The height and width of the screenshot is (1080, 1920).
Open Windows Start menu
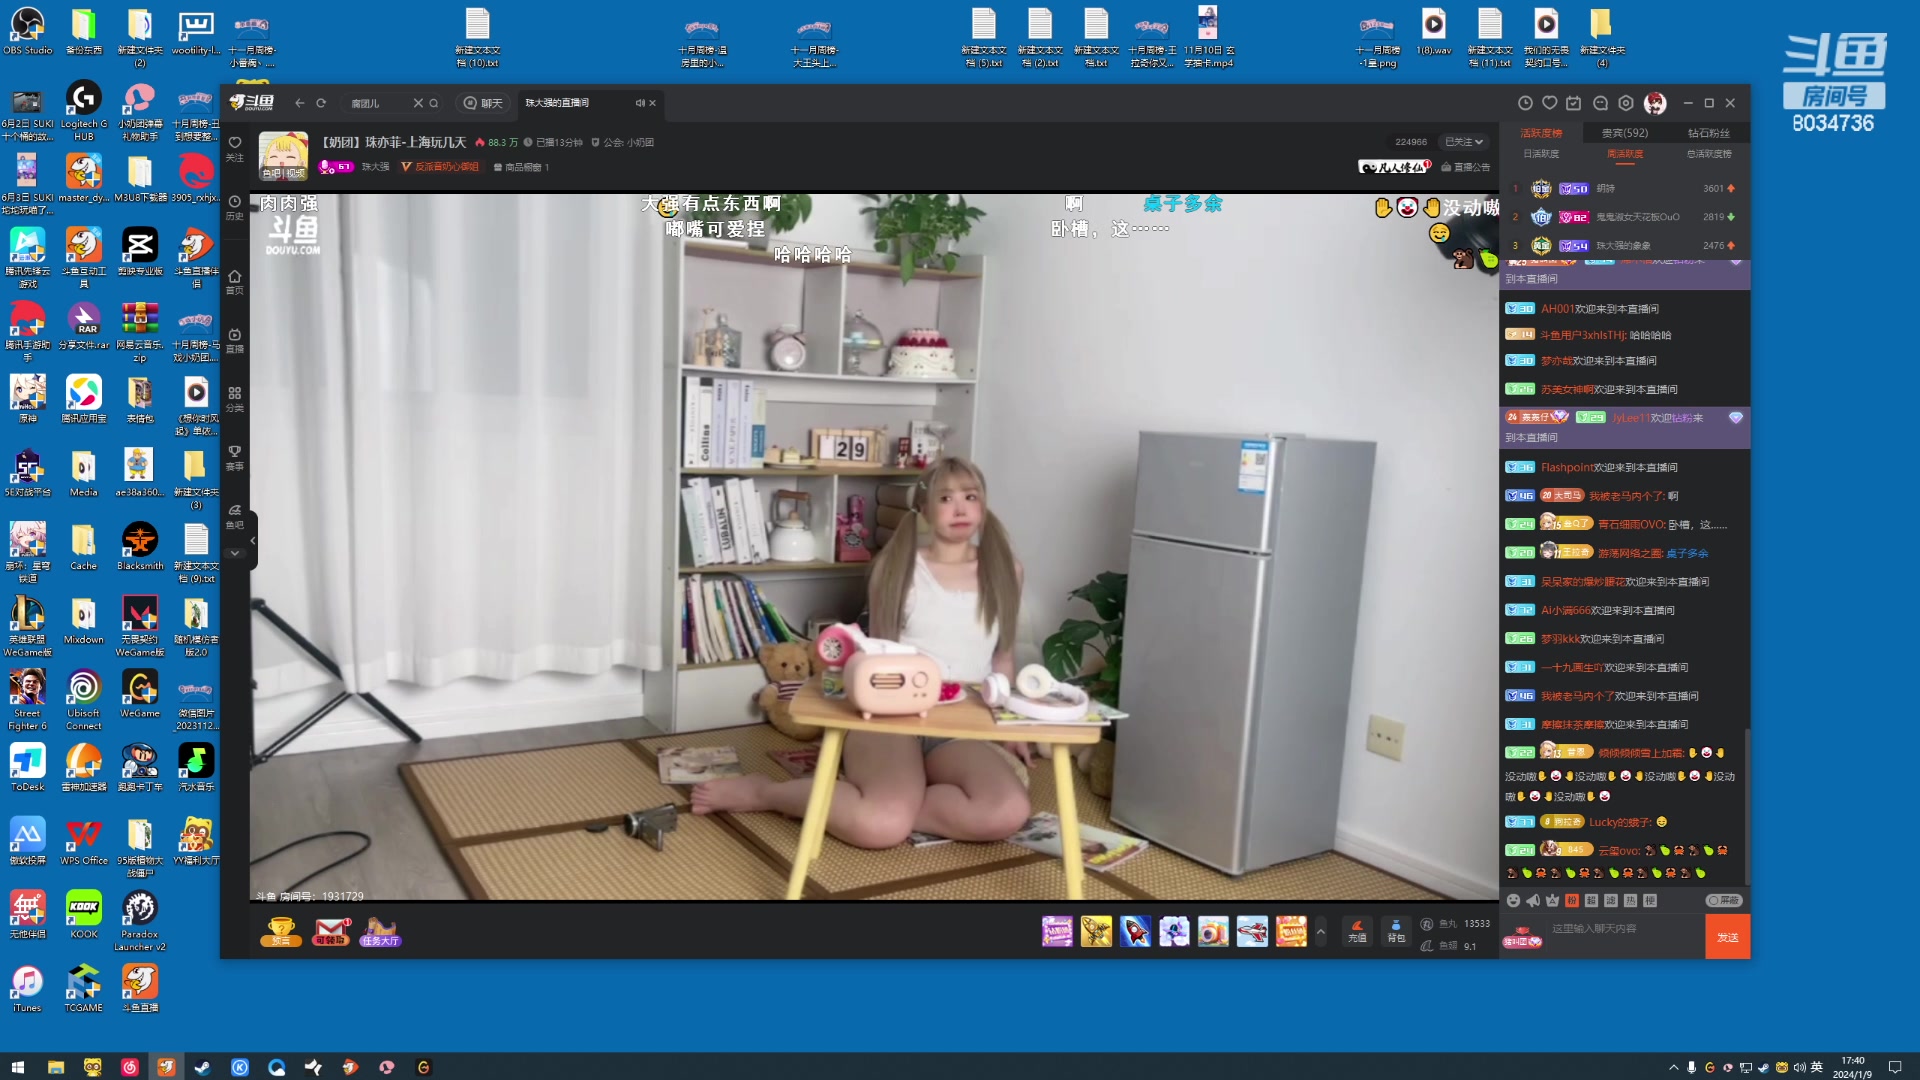click(17, 1067)
